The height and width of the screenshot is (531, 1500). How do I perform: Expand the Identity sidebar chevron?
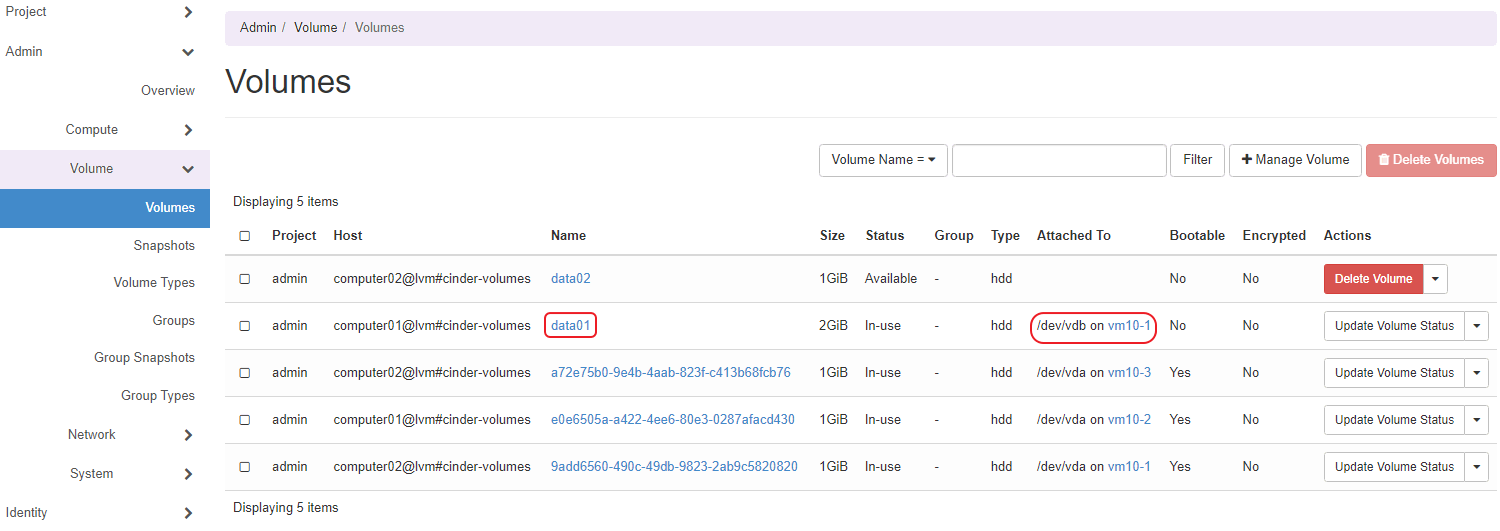coord(188,513)
